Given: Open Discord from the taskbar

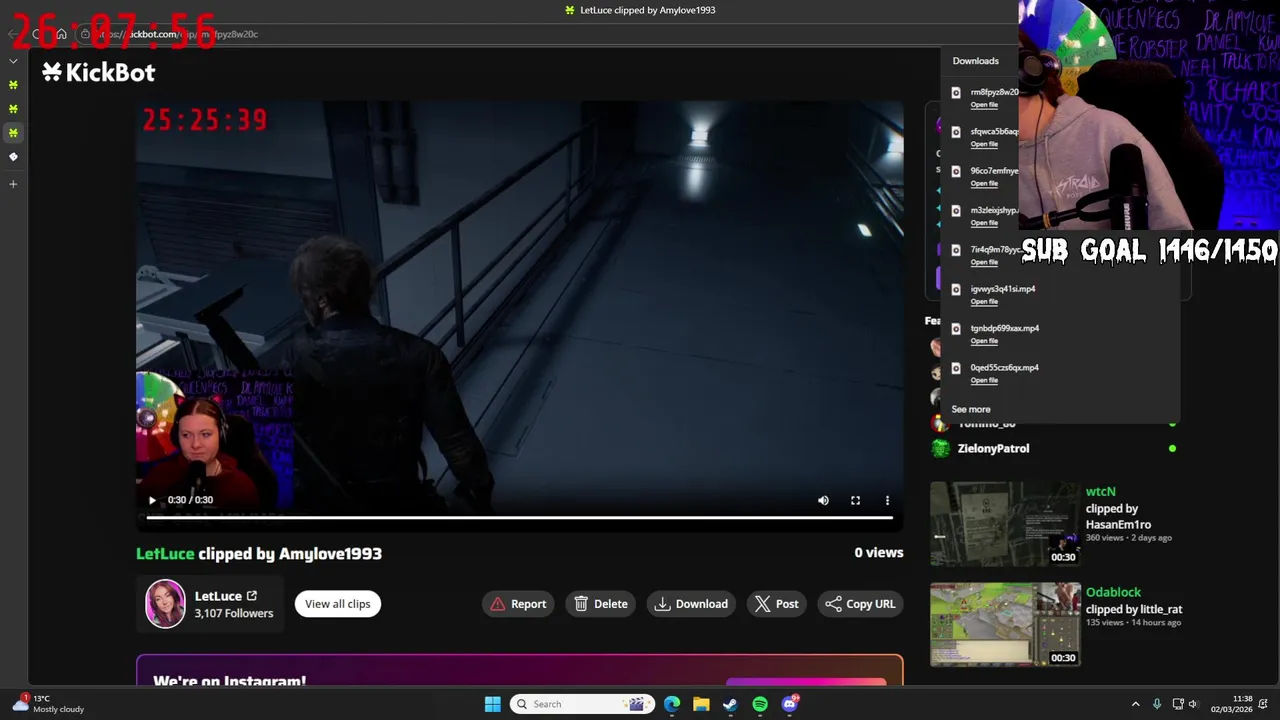Looking at the screenshot, I should coord(790,704).
